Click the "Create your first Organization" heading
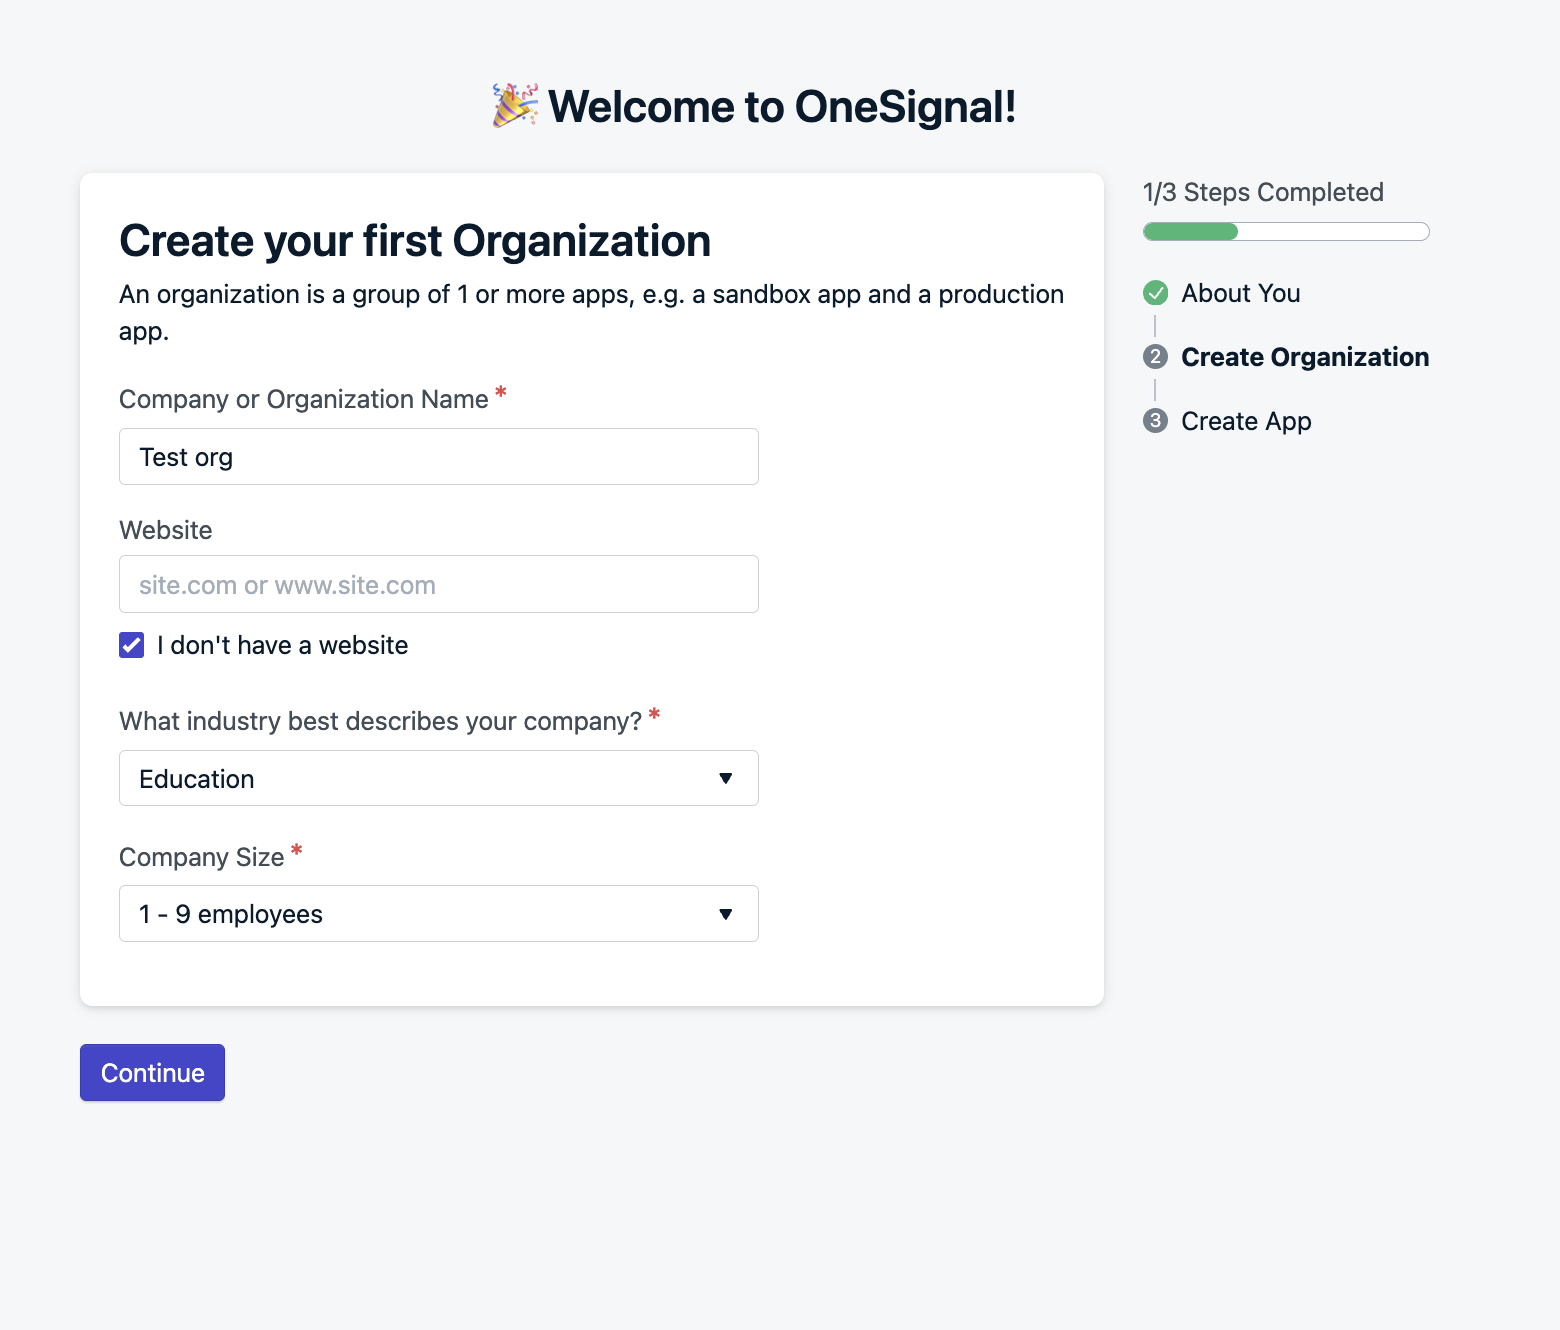Viewport: 1560px width, 1330px height. pos(415,241)
